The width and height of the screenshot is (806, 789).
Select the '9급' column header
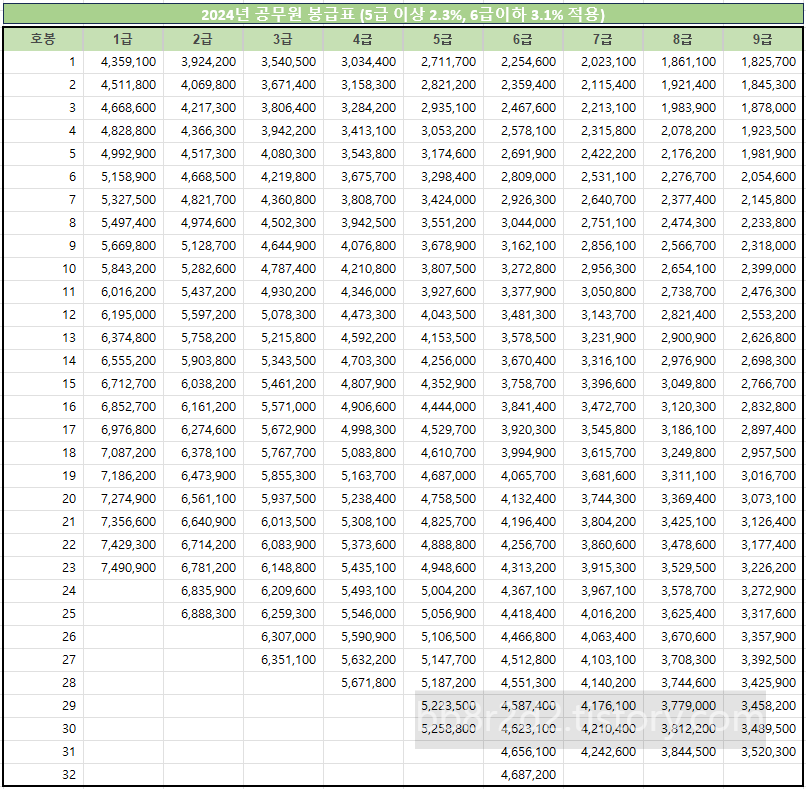click(762, 39)
